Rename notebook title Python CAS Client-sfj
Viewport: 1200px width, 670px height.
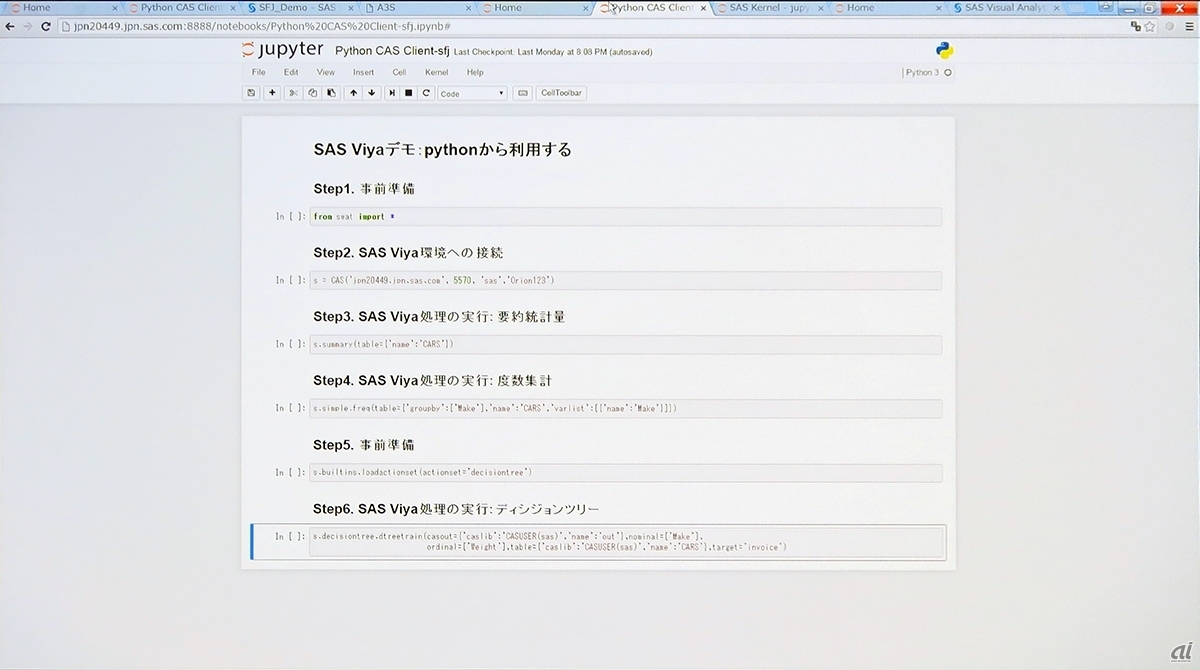(392, 50)
